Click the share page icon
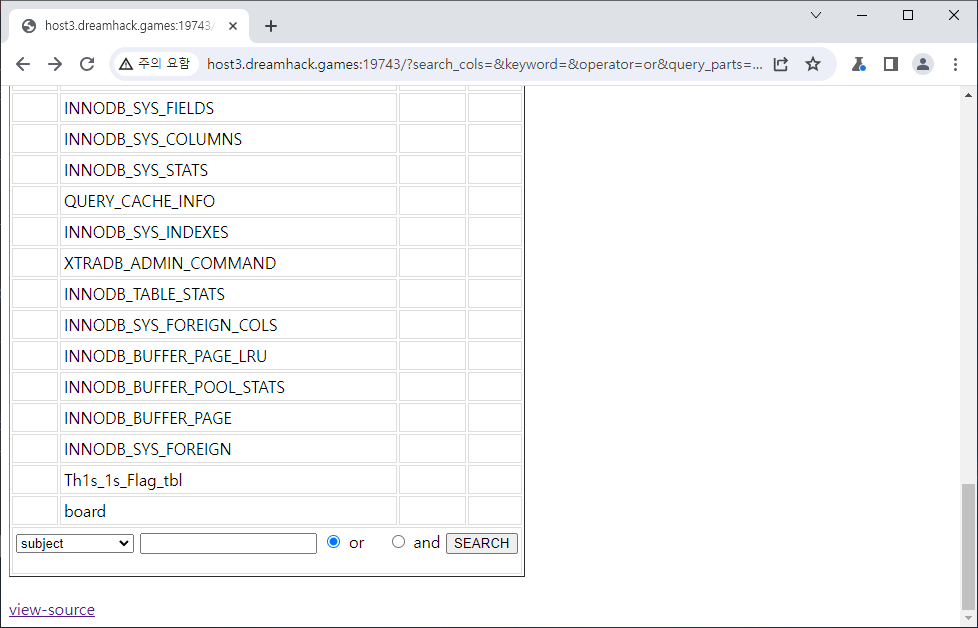The width and height of the screenshot is (978, 628). click(781, 64)
